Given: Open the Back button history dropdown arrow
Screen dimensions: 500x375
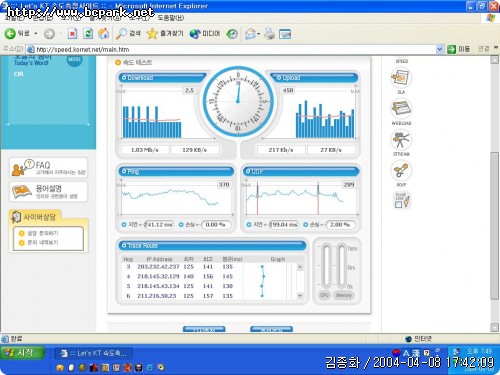Looking at the screenshot, I should pyautogui.click(x=36, y=34).
